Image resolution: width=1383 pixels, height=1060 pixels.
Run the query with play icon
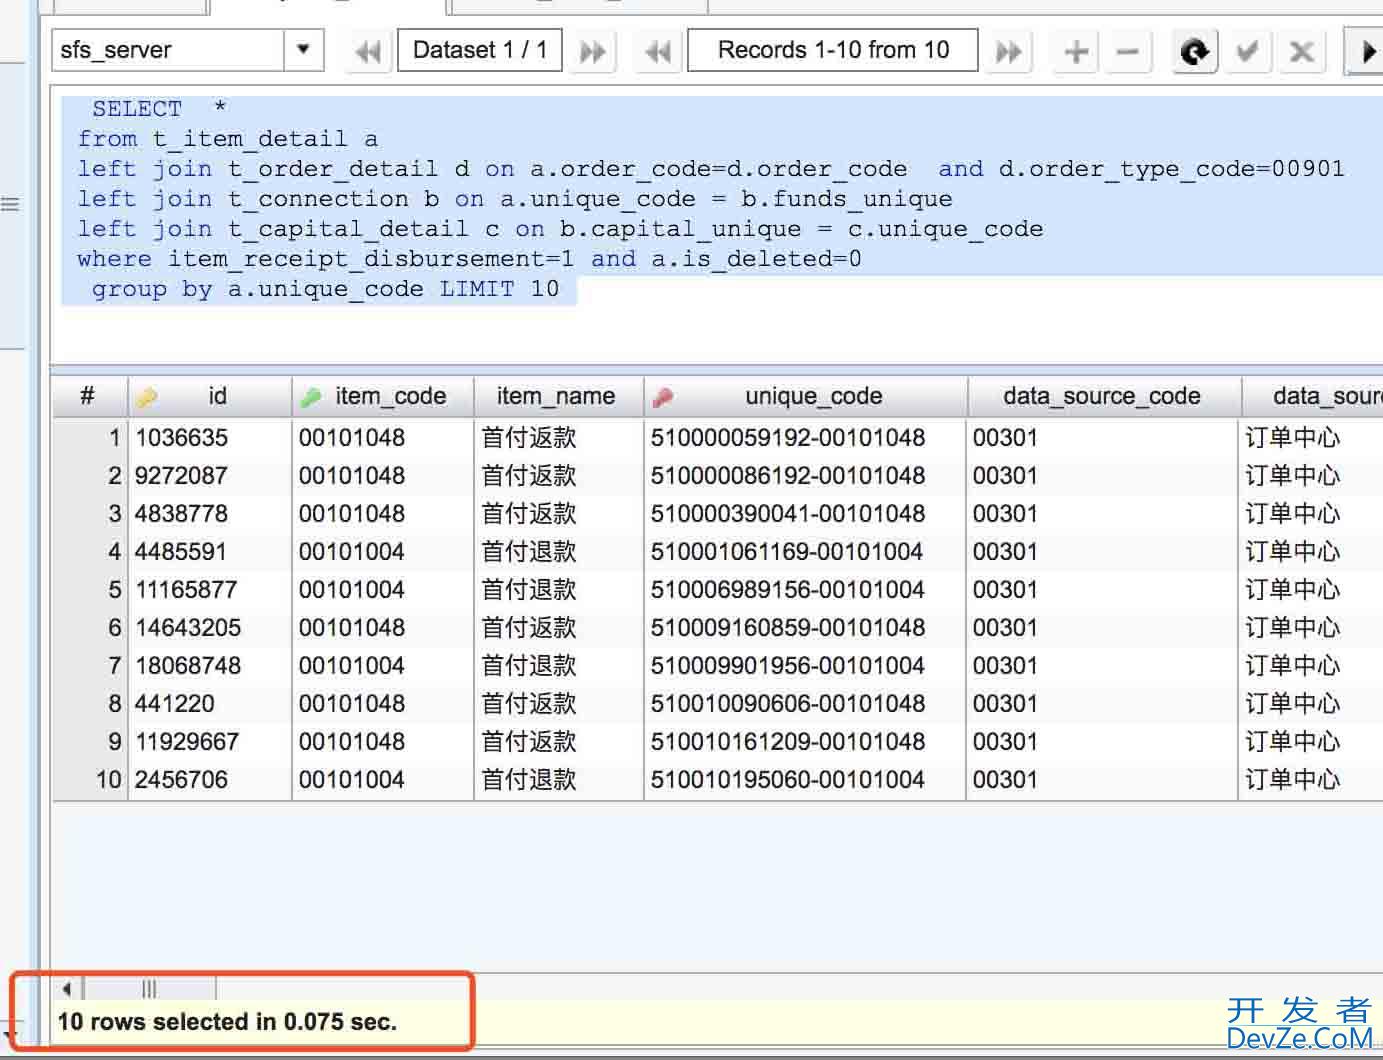click(x=1367, y=51)
